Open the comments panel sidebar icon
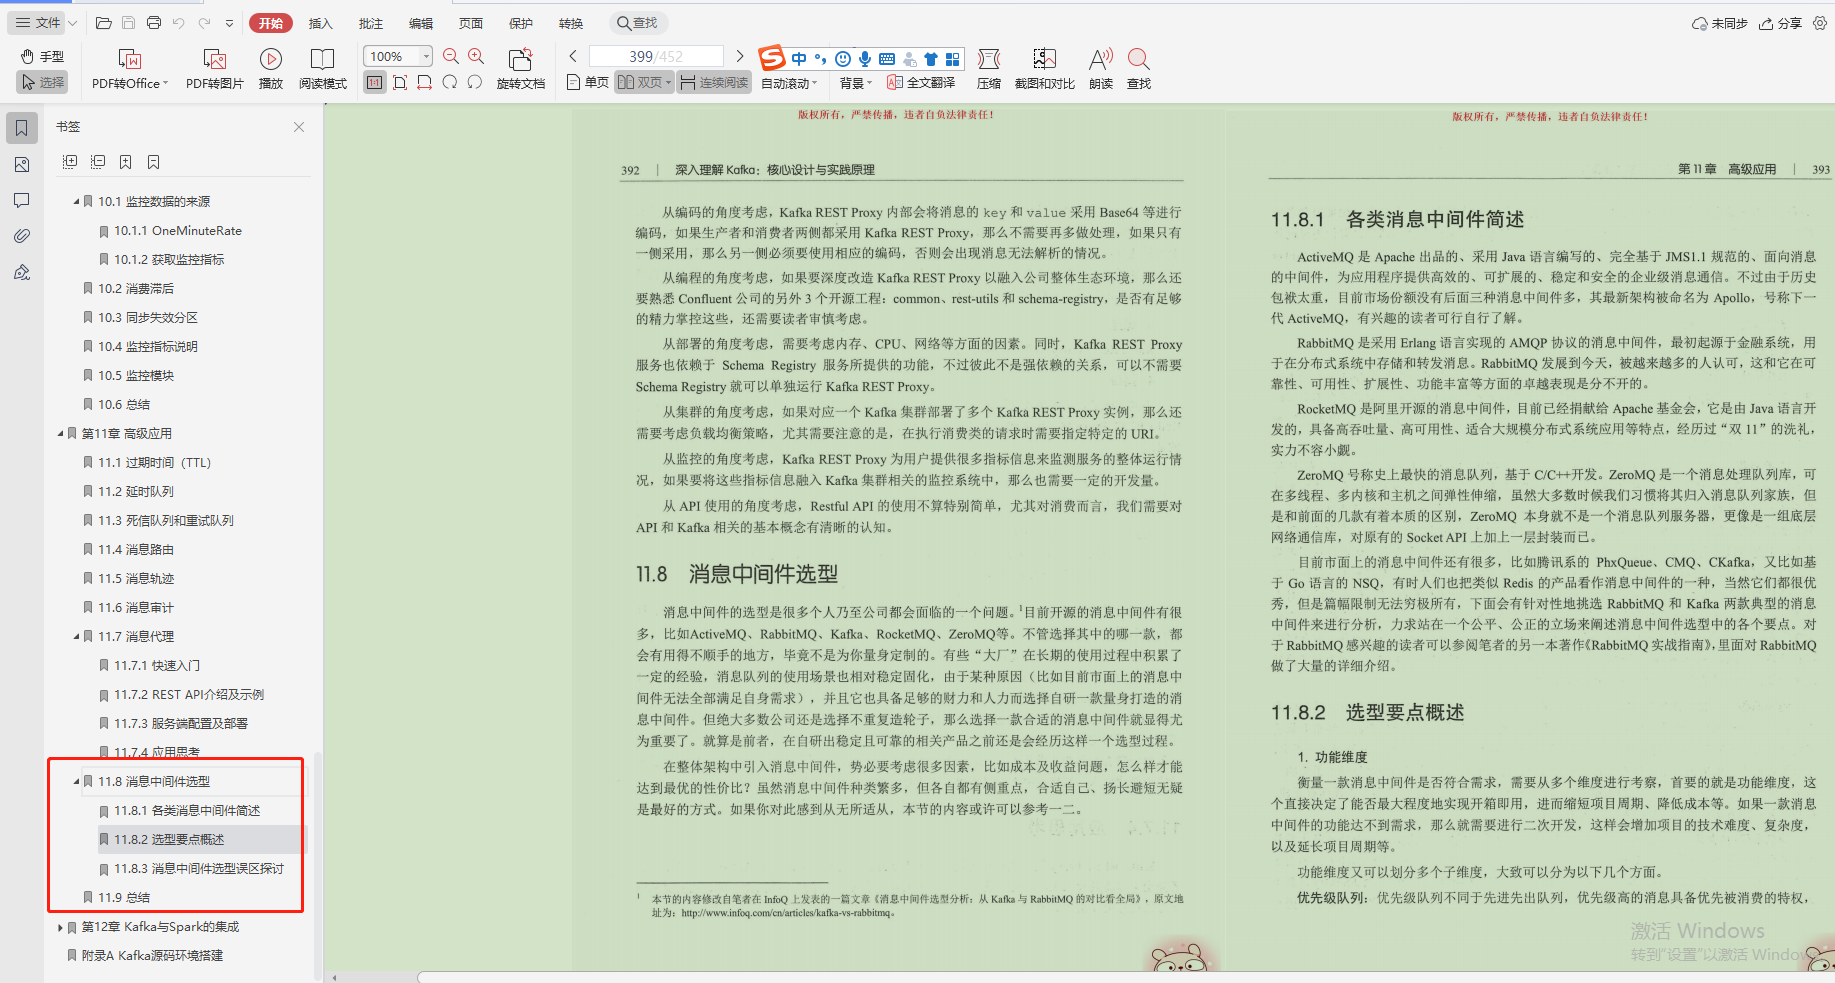Screen dimensions: 1835x983 22,200
